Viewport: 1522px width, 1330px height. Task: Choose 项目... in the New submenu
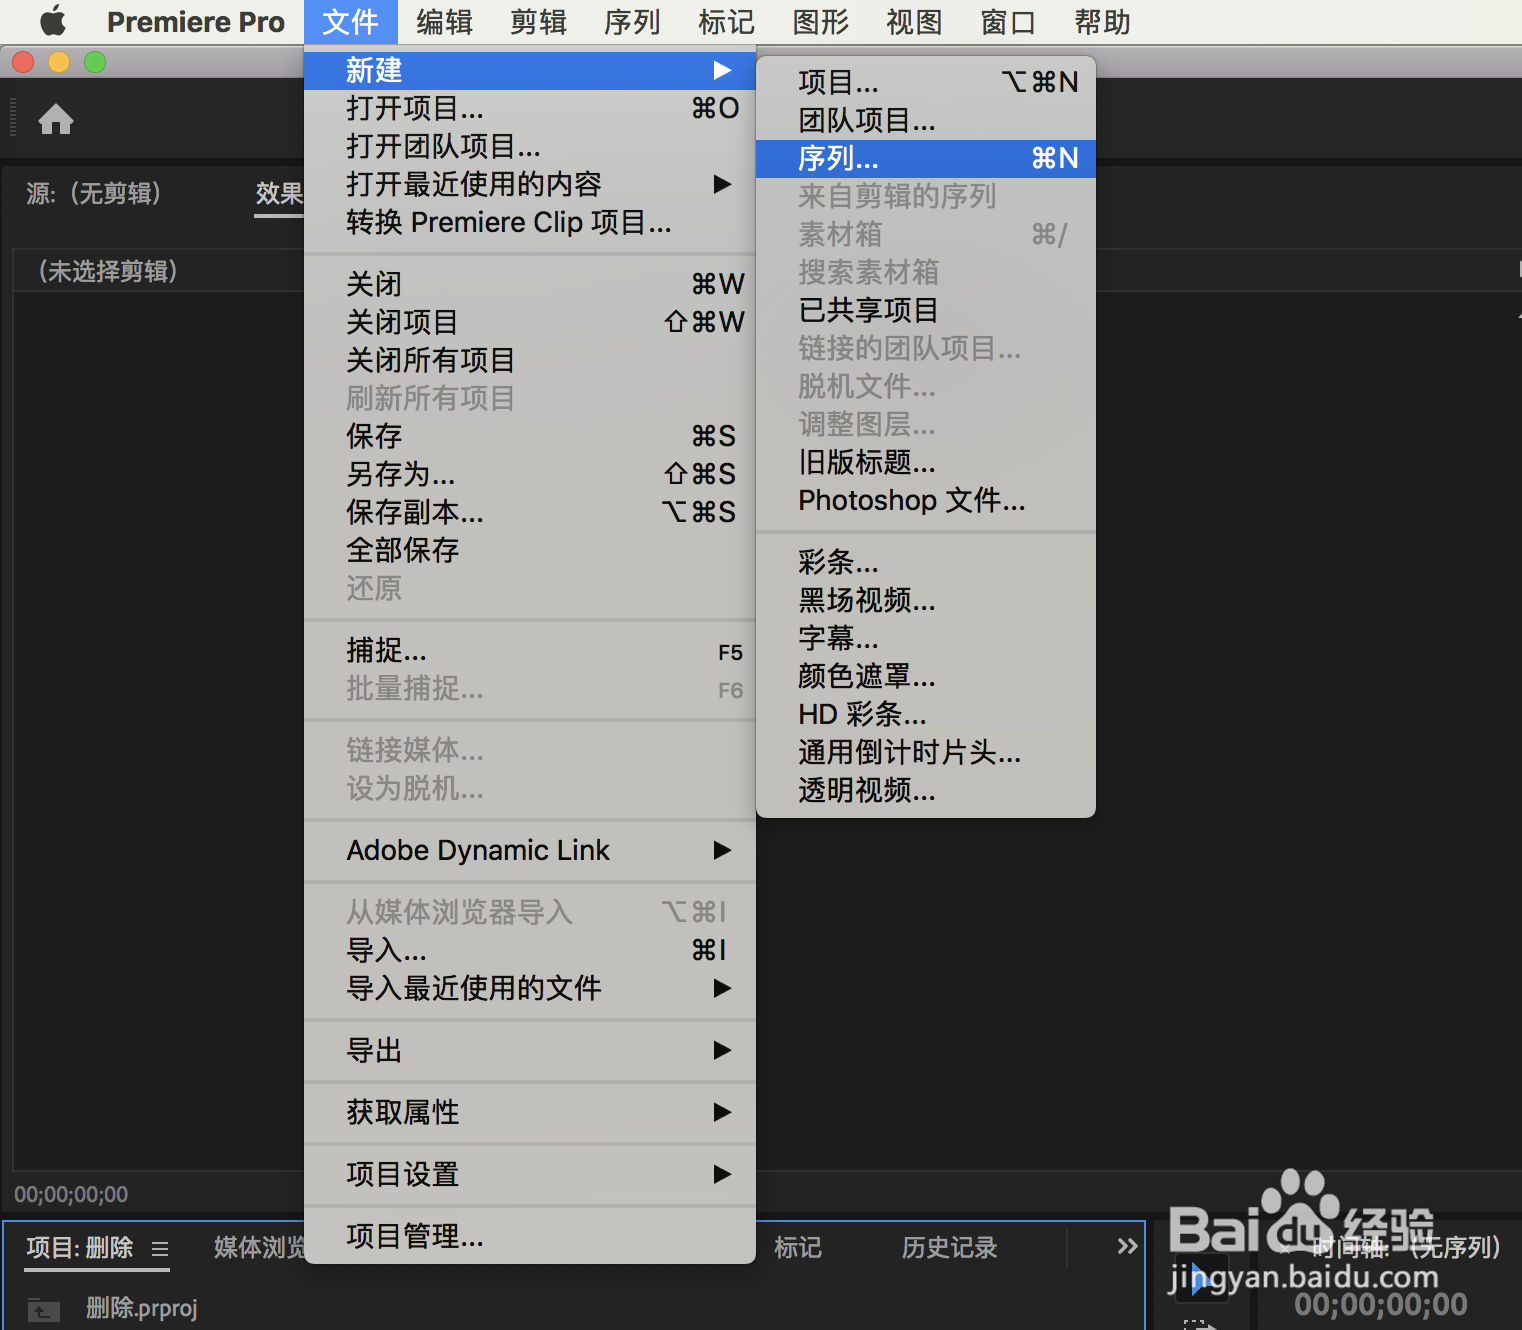[926, 82]
